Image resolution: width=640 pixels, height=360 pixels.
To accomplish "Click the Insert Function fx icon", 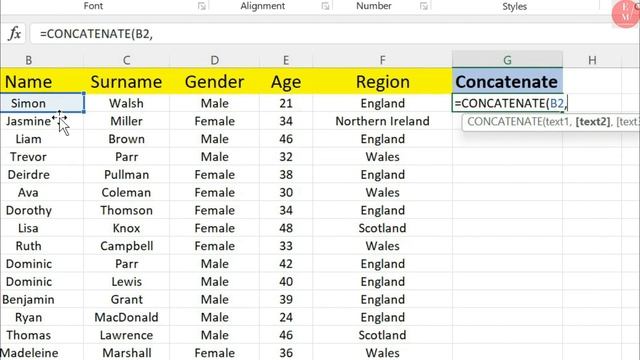I will 15,33.
